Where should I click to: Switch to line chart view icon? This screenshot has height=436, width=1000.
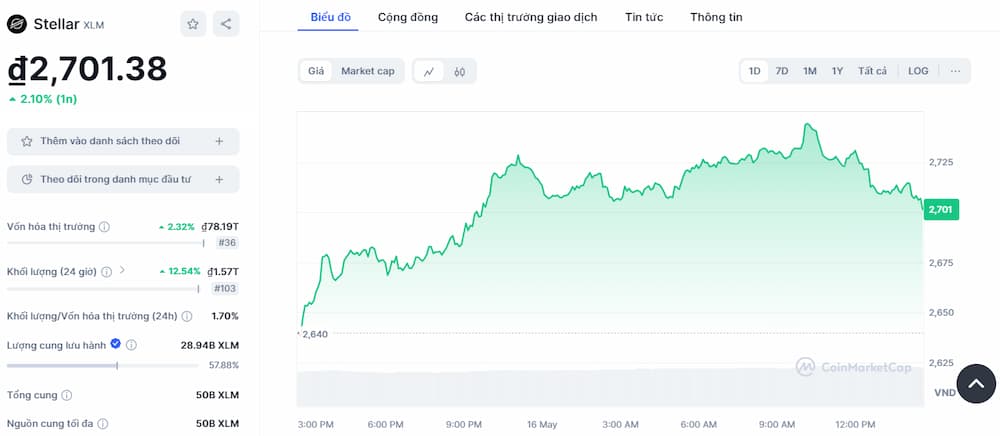(429, 71)
